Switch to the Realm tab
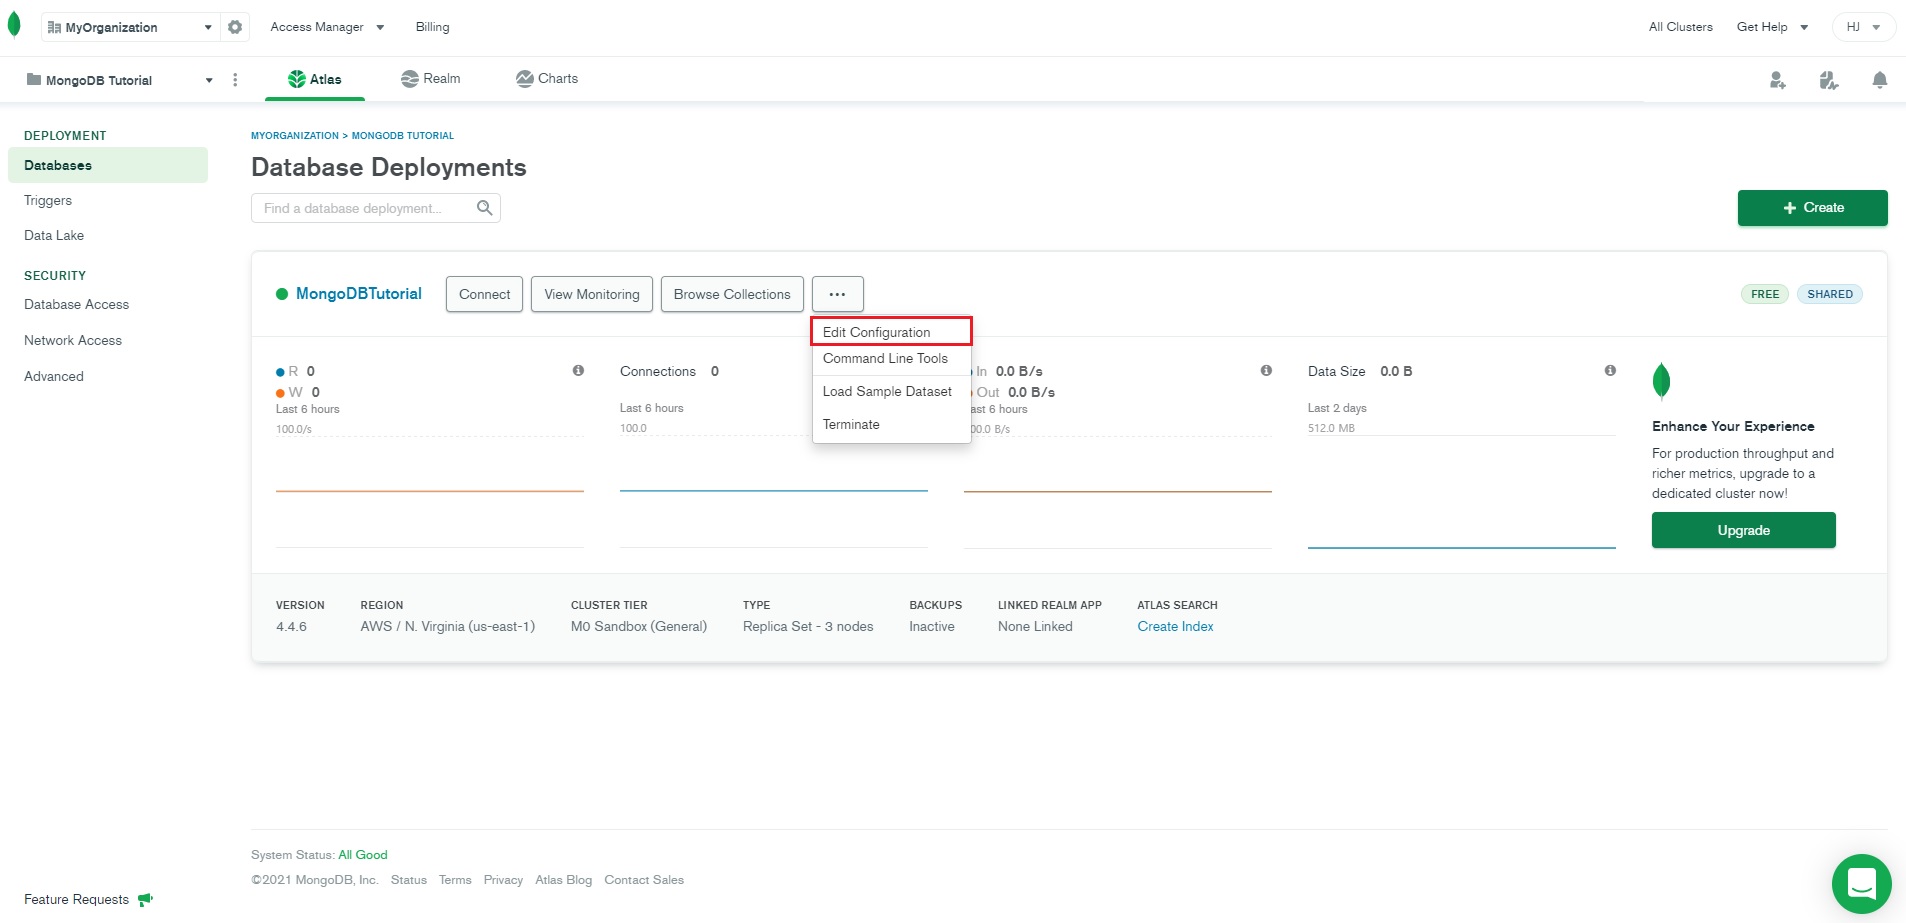The image size is (1906, 923). click(431, 79)
